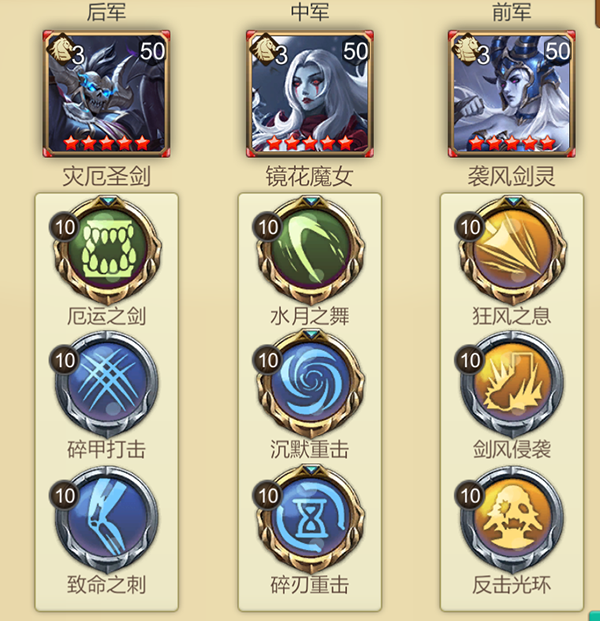Screen dimensions: 600x621
Task: Click the cavalry horse badge on 镜花魔女
Action: point(263,49)
